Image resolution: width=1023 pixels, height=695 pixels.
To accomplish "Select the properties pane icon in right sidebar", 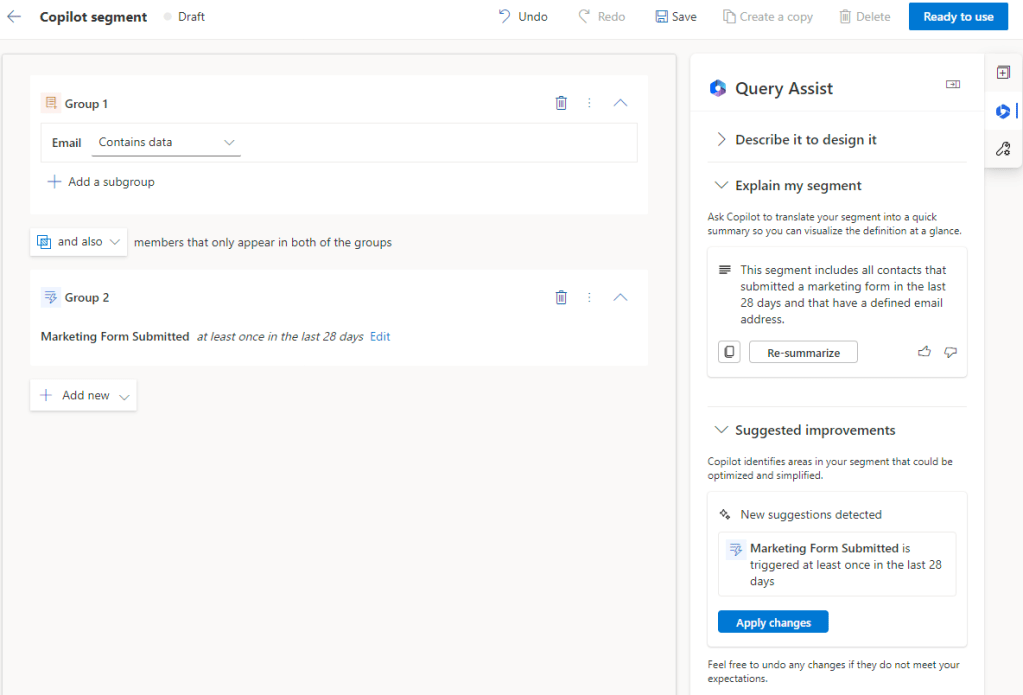I will click(x=1003, y=72).
